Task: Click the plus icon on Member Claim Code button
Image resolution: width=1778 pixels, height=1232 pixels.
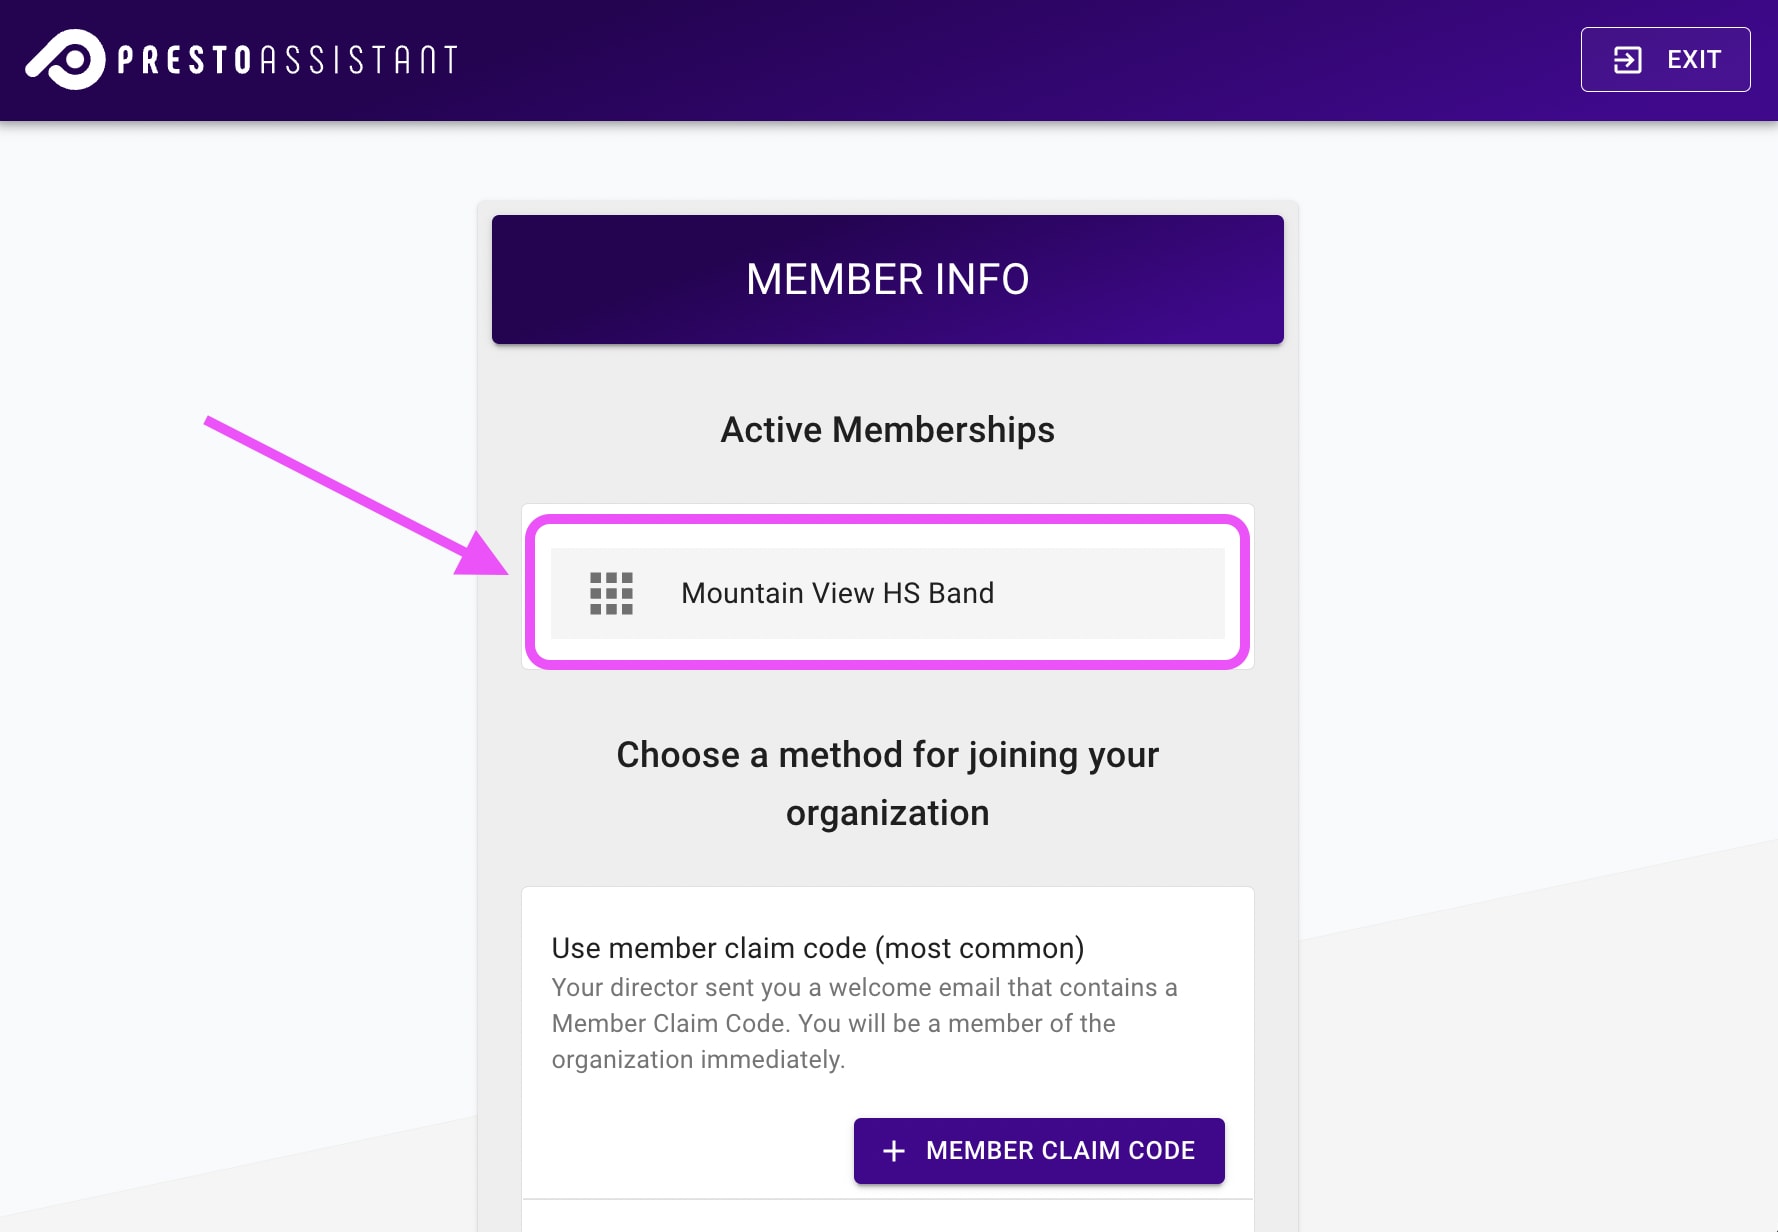Action: coord(893,1150)
